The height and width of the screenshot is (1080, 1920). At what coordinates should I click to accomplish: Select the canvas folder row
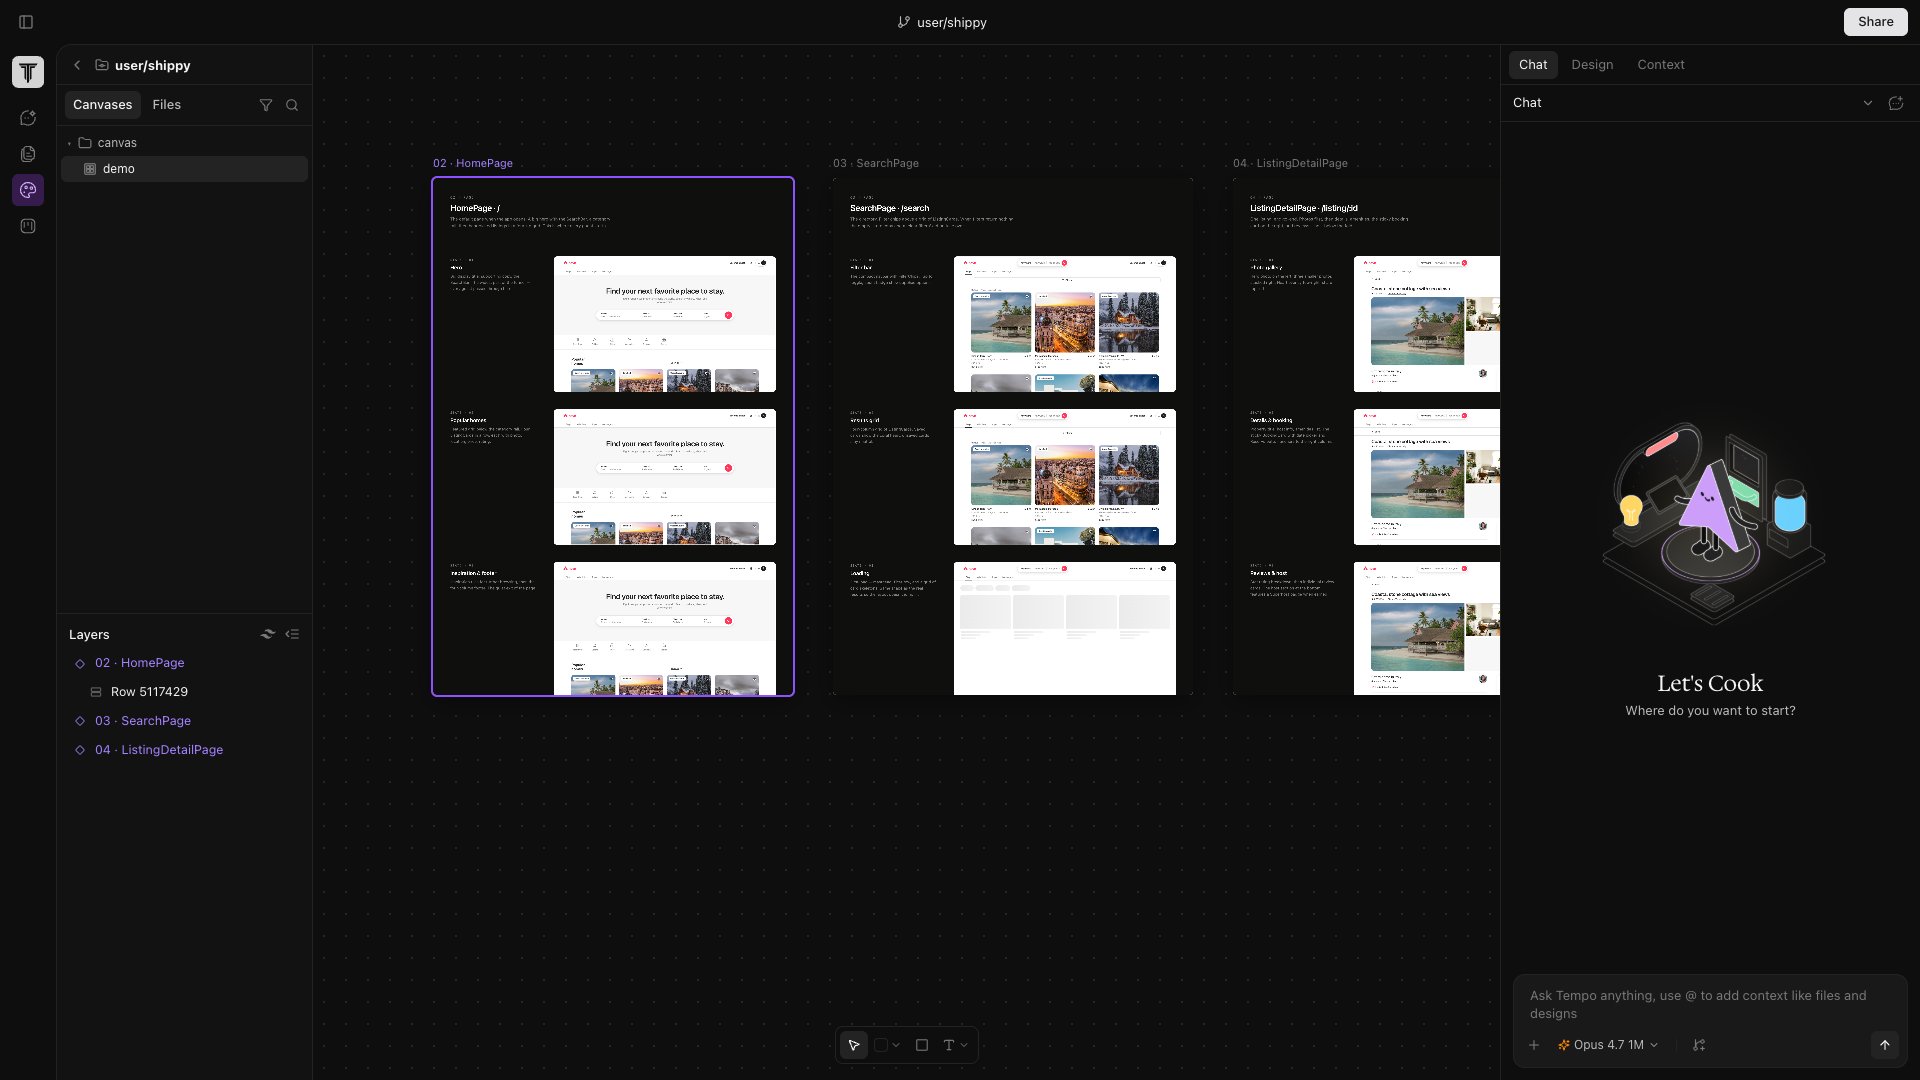pyautogui.click(x=184, y=143)
